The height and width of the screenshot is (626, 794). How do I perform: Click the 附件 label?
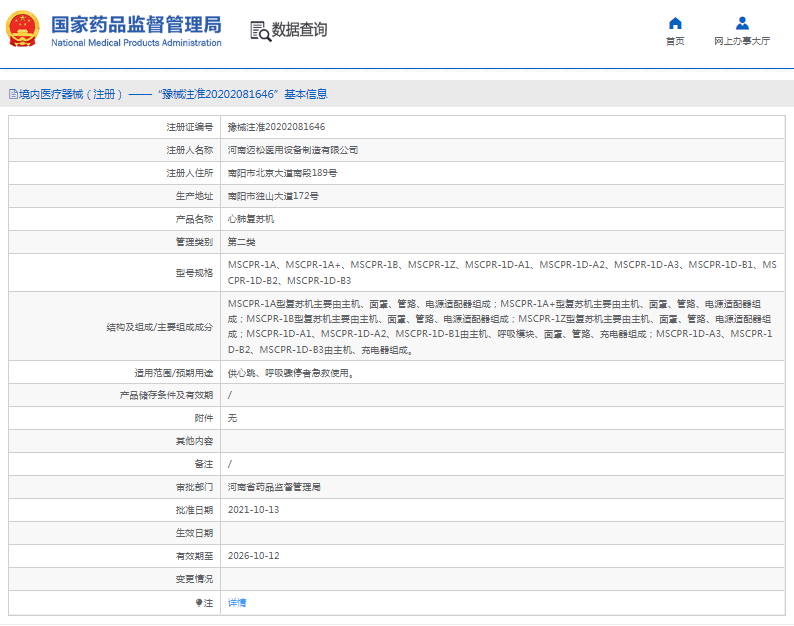click(204, 418)
